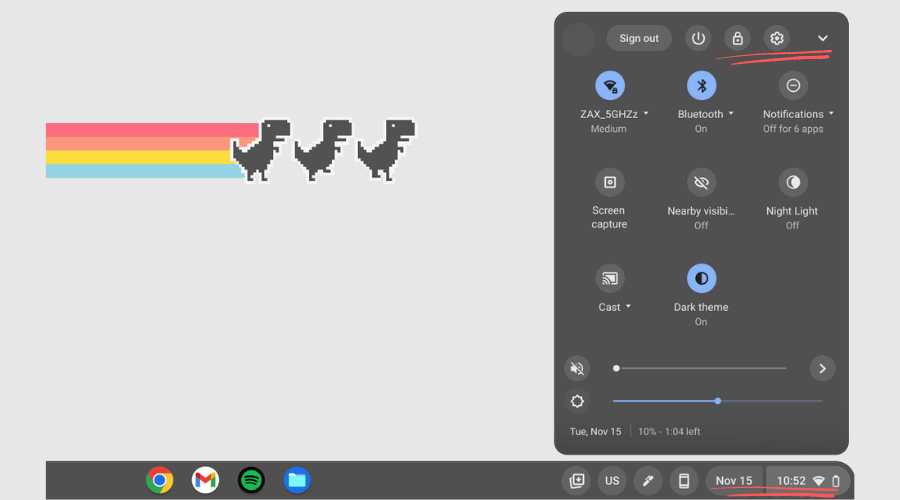Open the Bluetooth devices dropdown arrow
Image resolution: width=900 pixels, height=500 pixels.
731,113
